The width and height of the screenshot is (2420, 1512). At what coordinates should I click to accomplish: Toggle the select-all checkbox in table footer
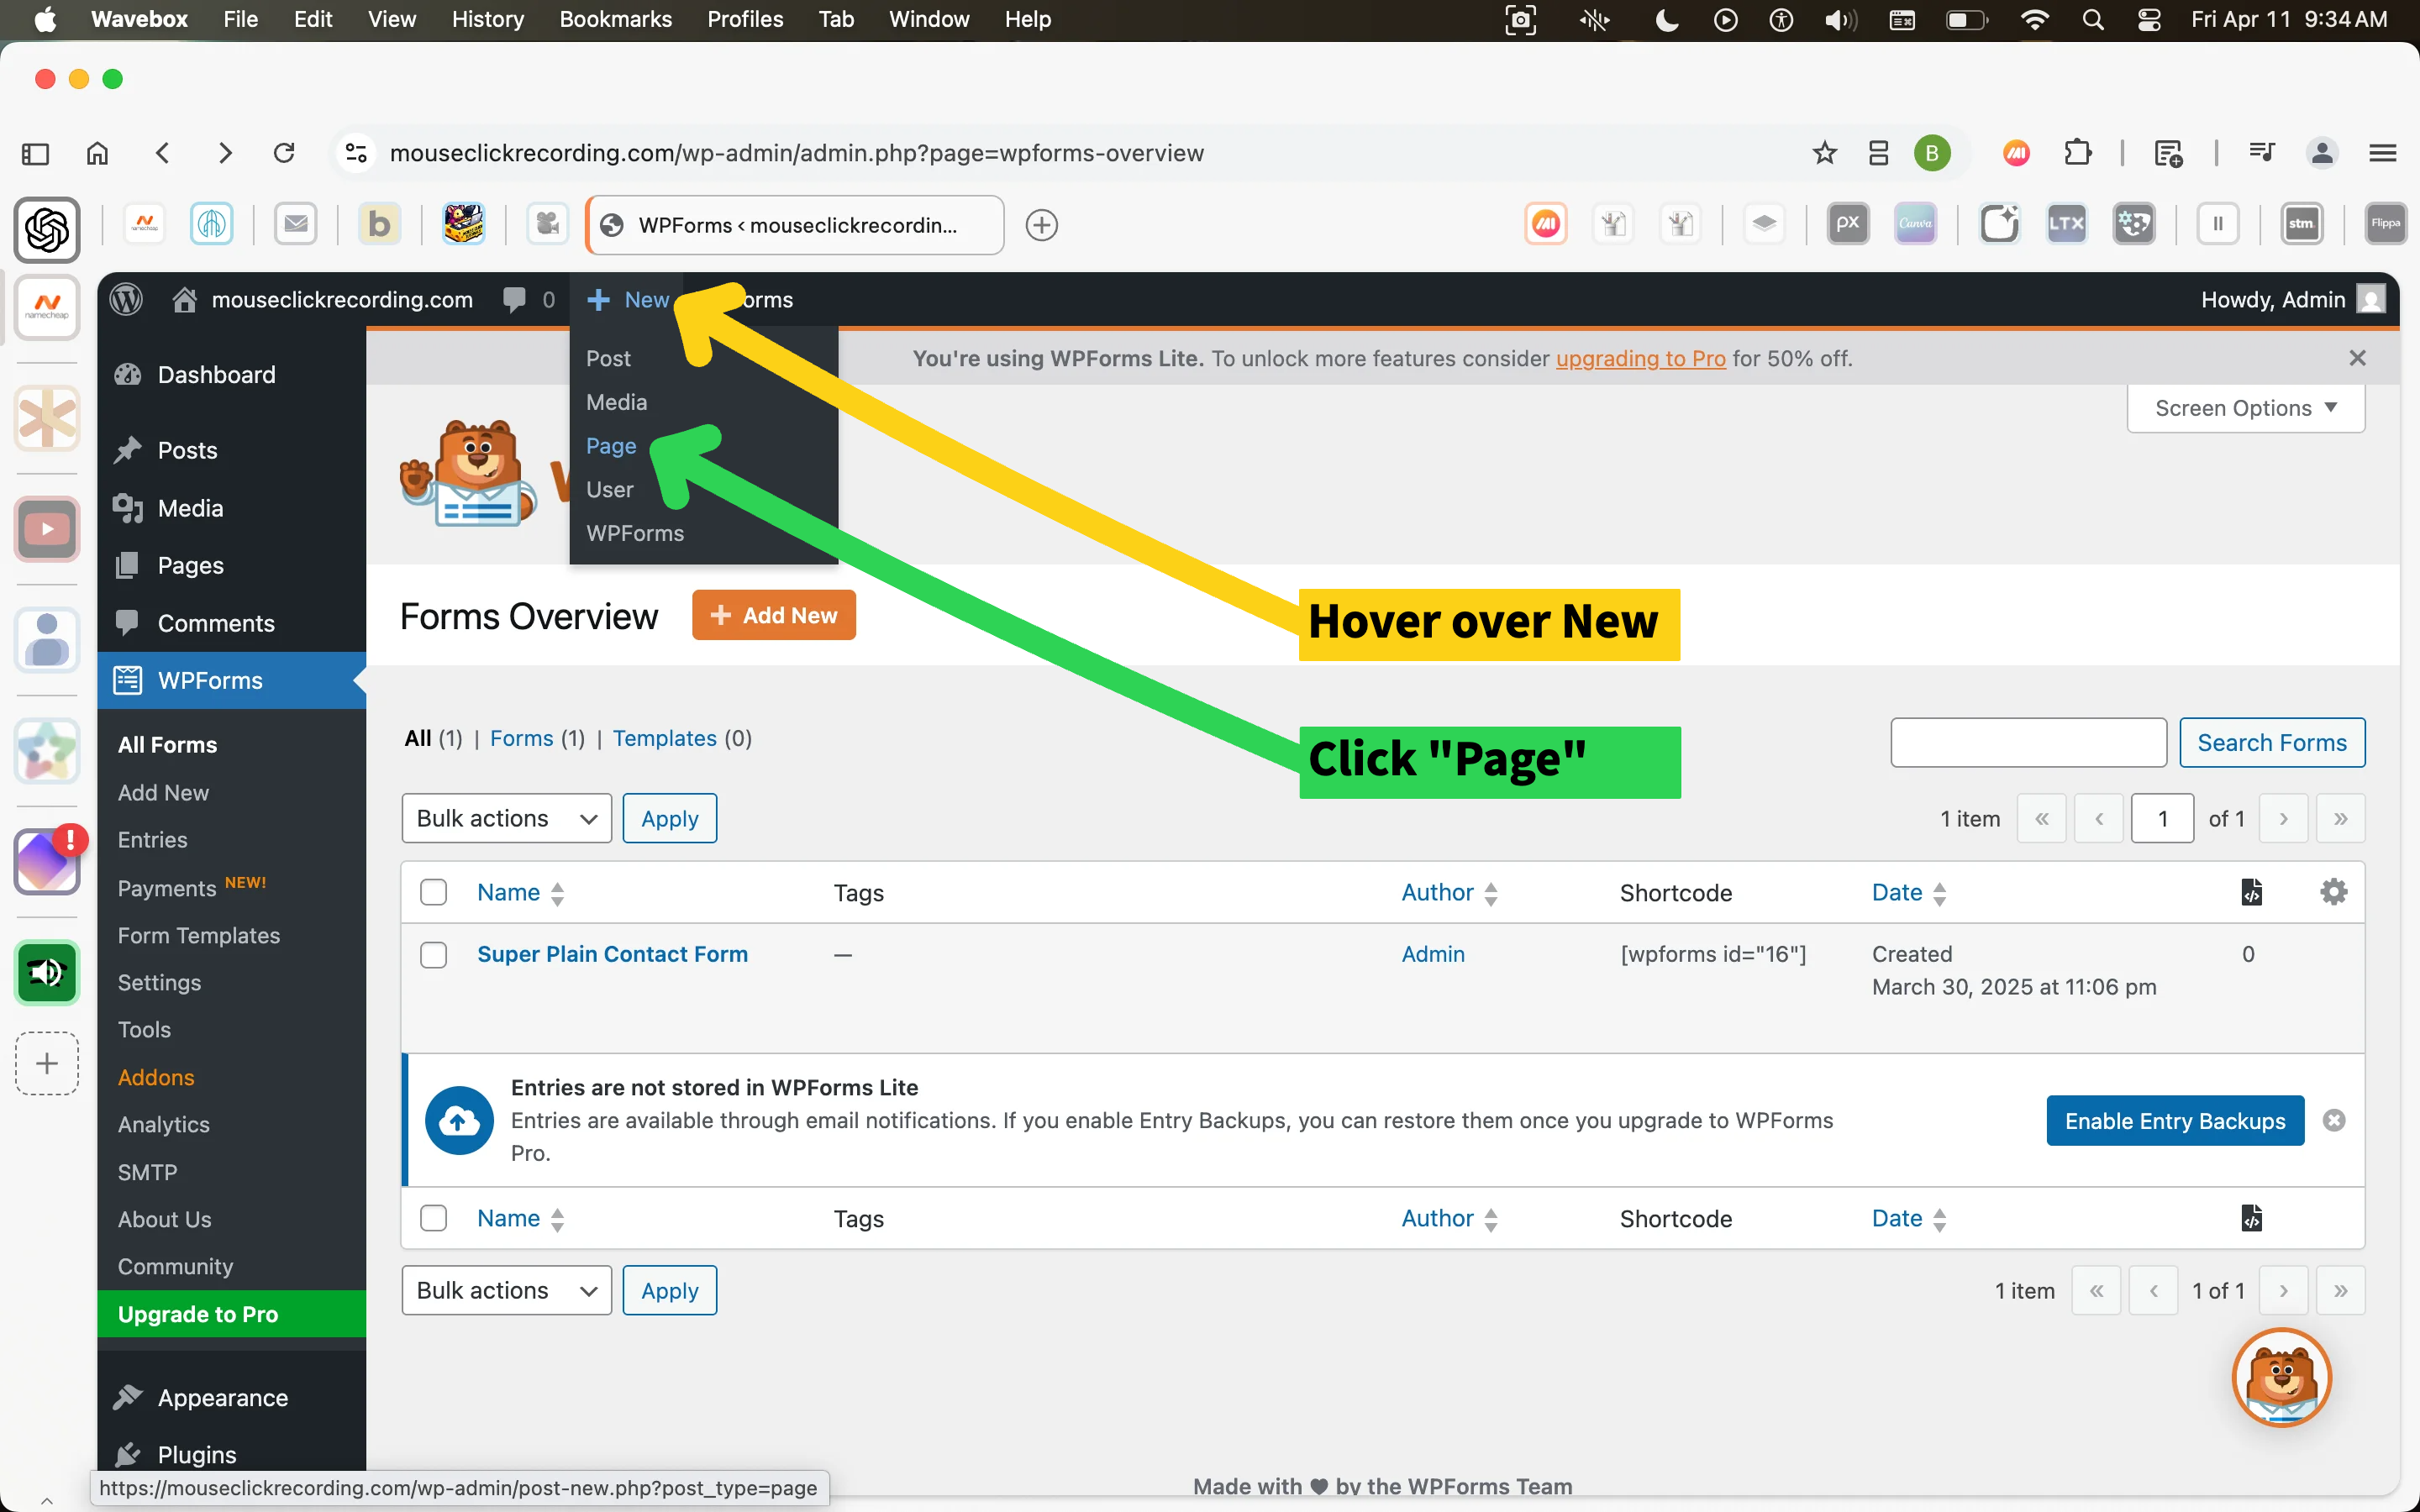(x=433, y=1218)
